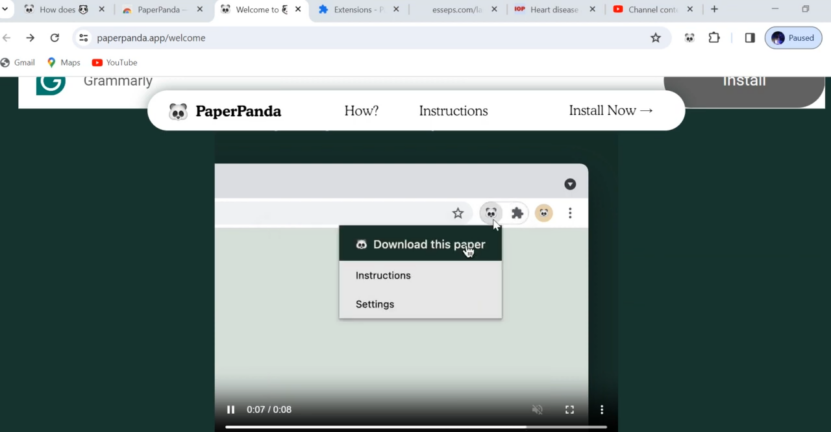Image resolution: width=831 pixels, height=432 pixels.
Task: Click the panda profile avatar in the demo video
Action: click(x=544, y=213)
